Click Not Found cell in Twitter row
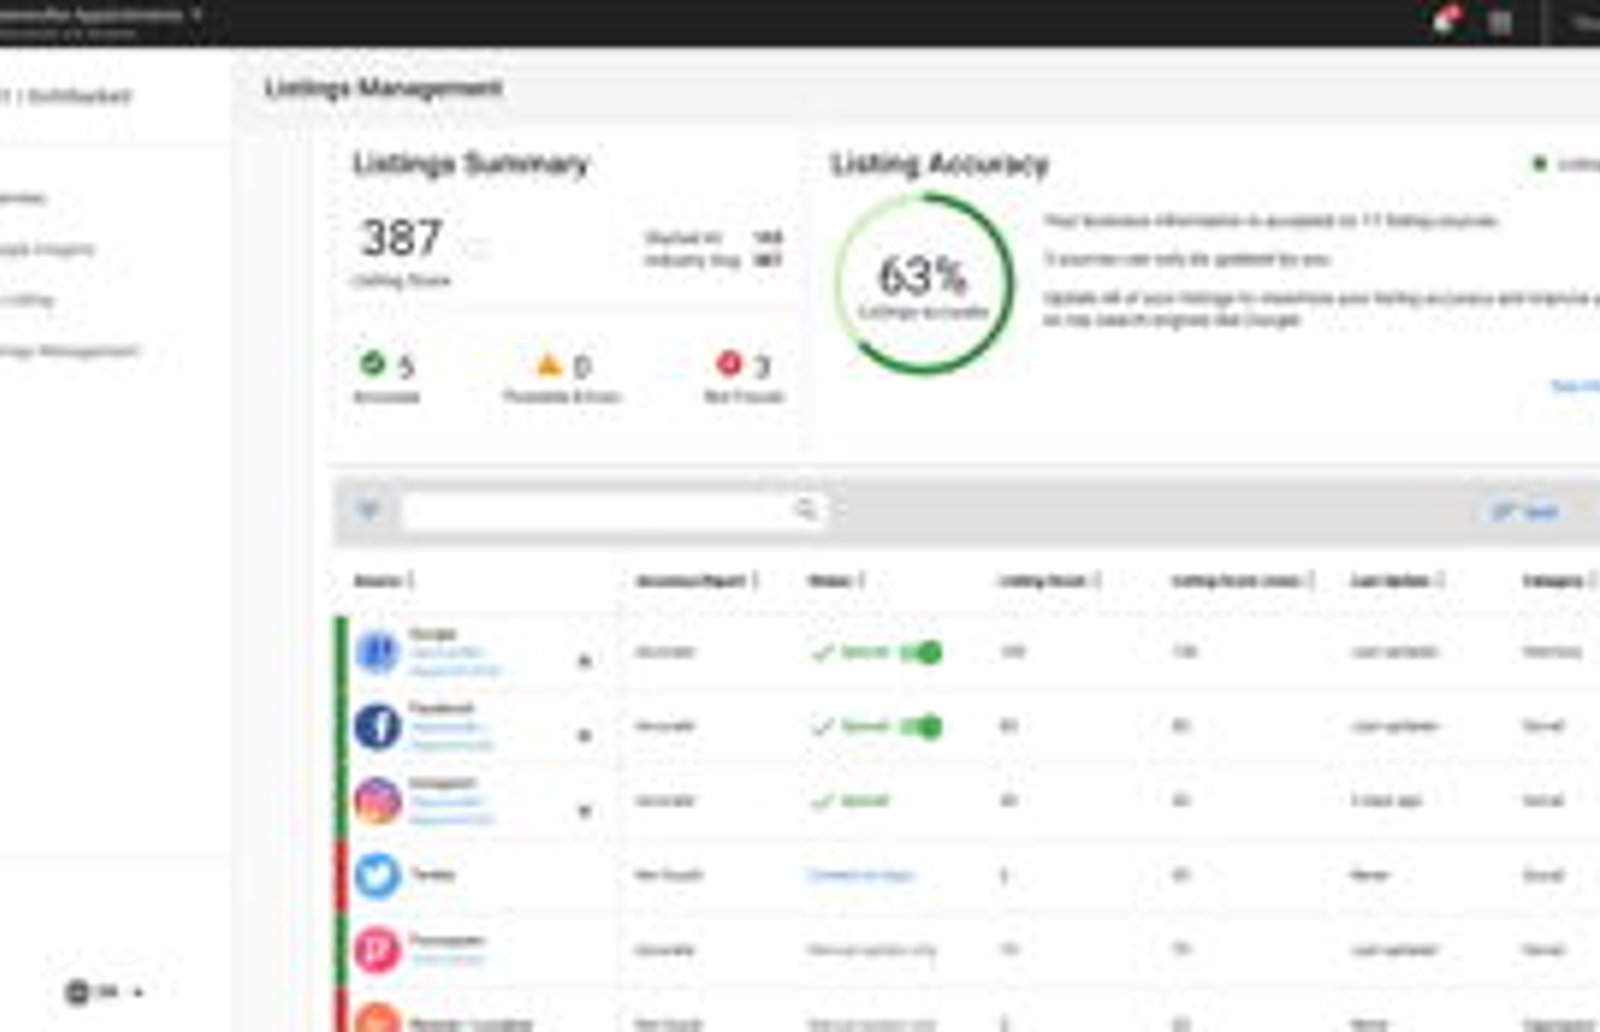 (668, 876)
